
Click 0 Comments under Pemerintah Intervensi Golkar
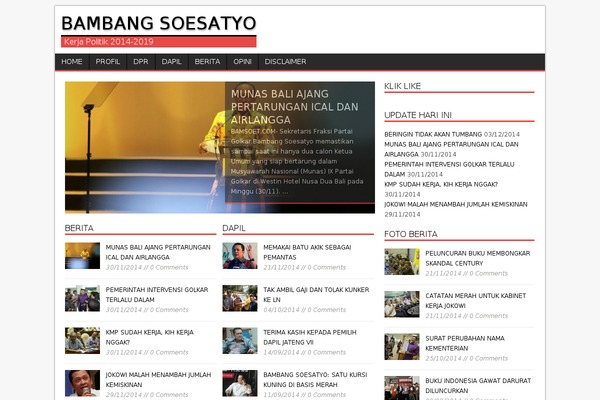point(169,310)
